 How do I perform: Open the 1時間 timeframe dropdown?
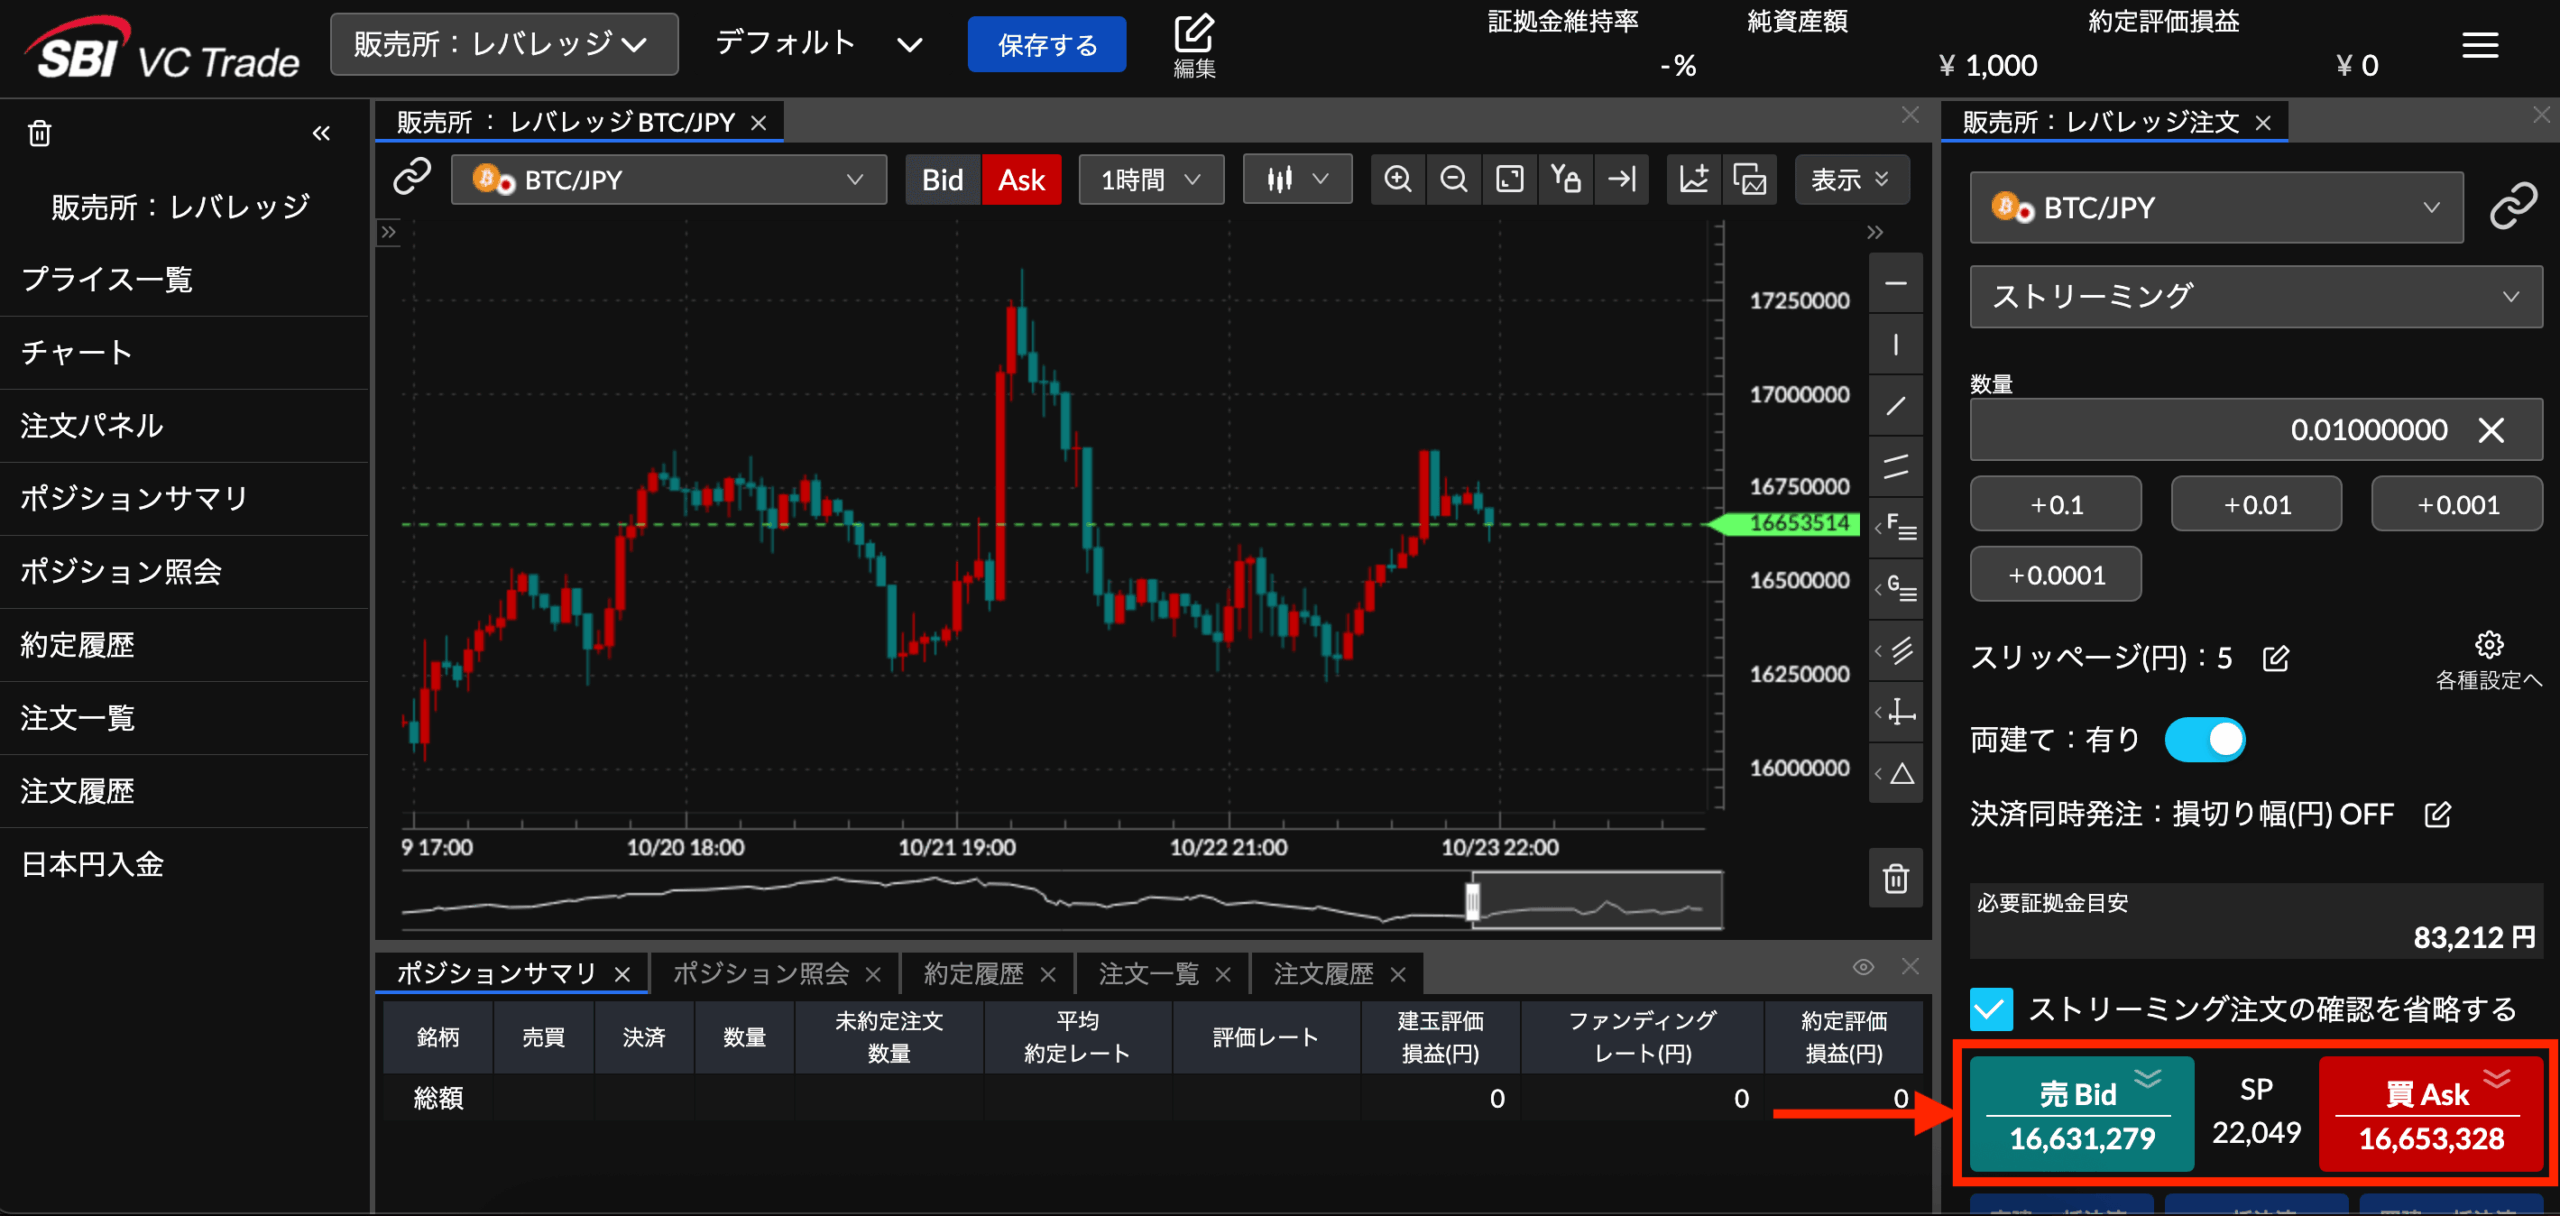(x=1151, y=180)
